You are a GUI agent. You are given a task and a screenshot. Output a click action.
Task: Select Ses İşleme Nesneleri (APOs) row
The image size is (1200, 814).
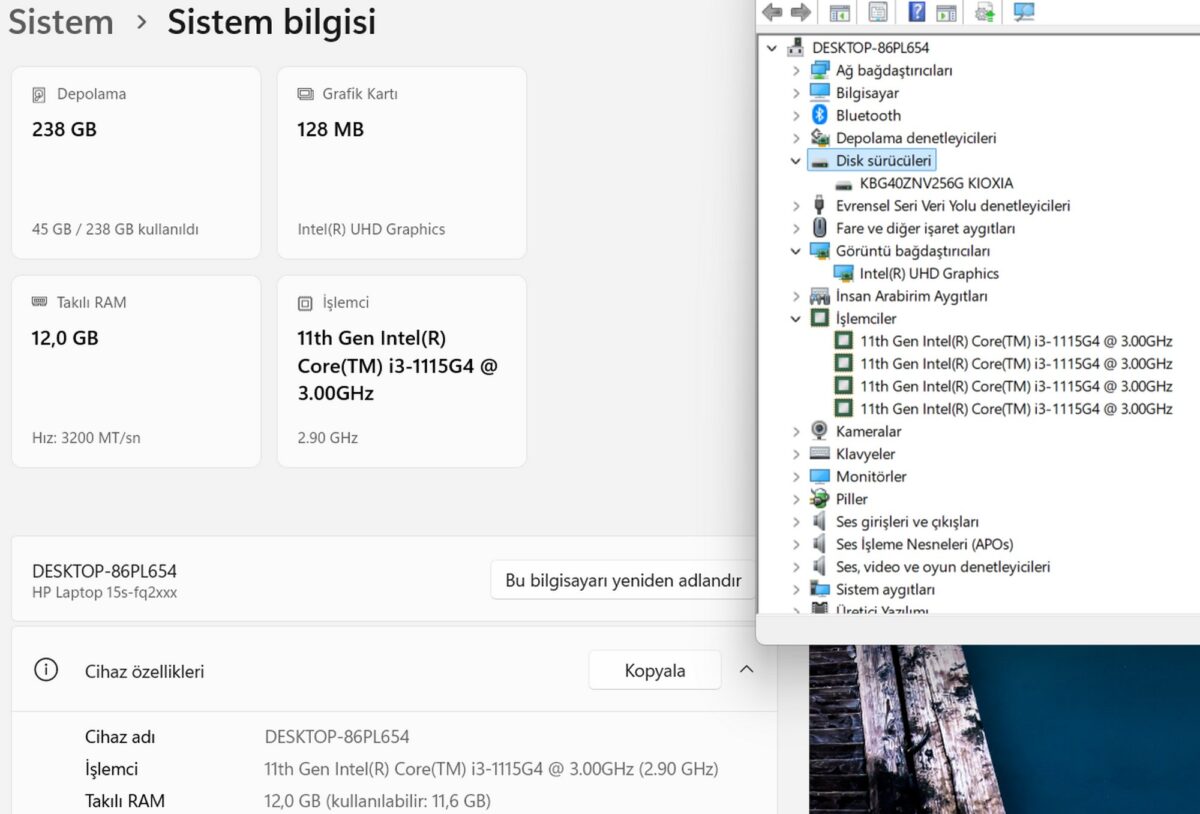924,544
